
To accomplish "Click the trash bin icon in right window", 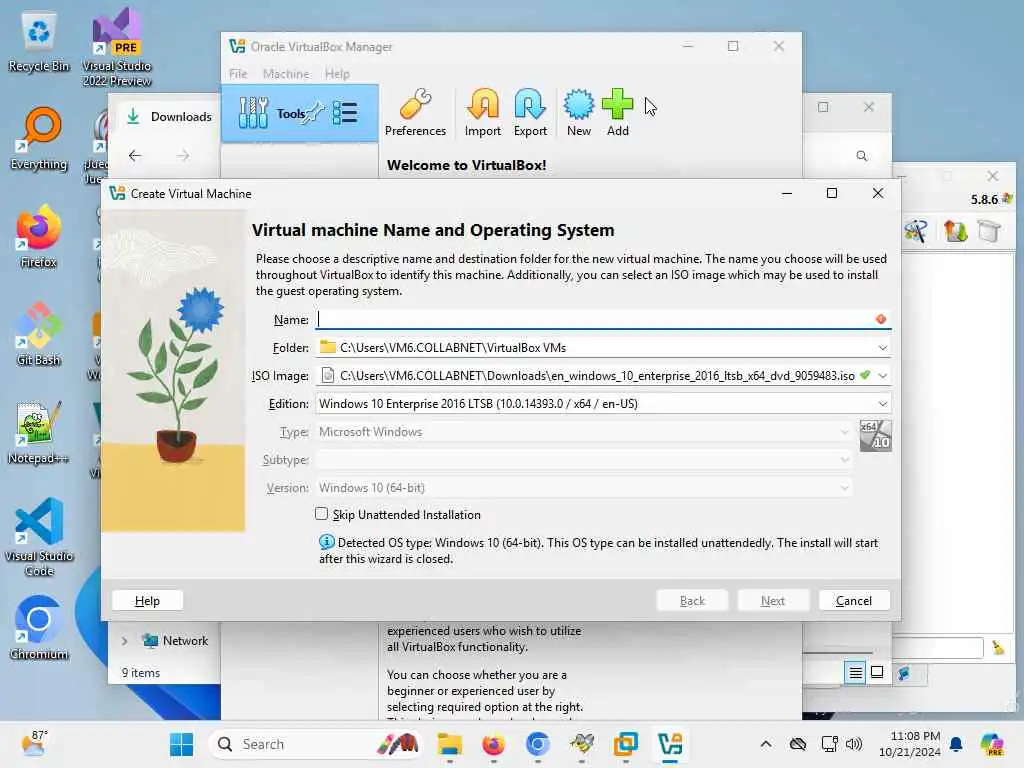I will click(989, 231).
